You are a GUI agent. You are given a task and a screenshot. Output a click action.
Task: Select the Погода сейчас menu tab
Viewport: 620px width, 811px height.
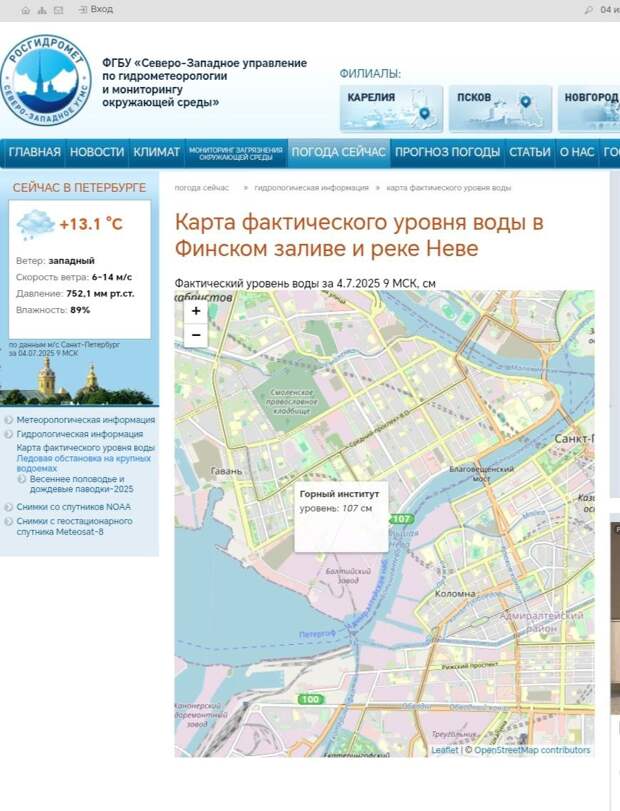[339, 152]
